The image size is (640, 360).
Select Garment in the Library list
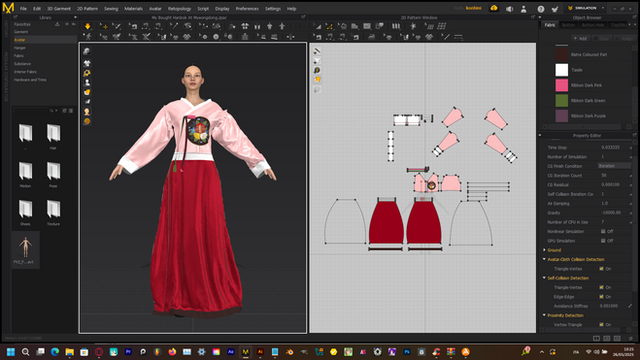(x=21, y=32)
